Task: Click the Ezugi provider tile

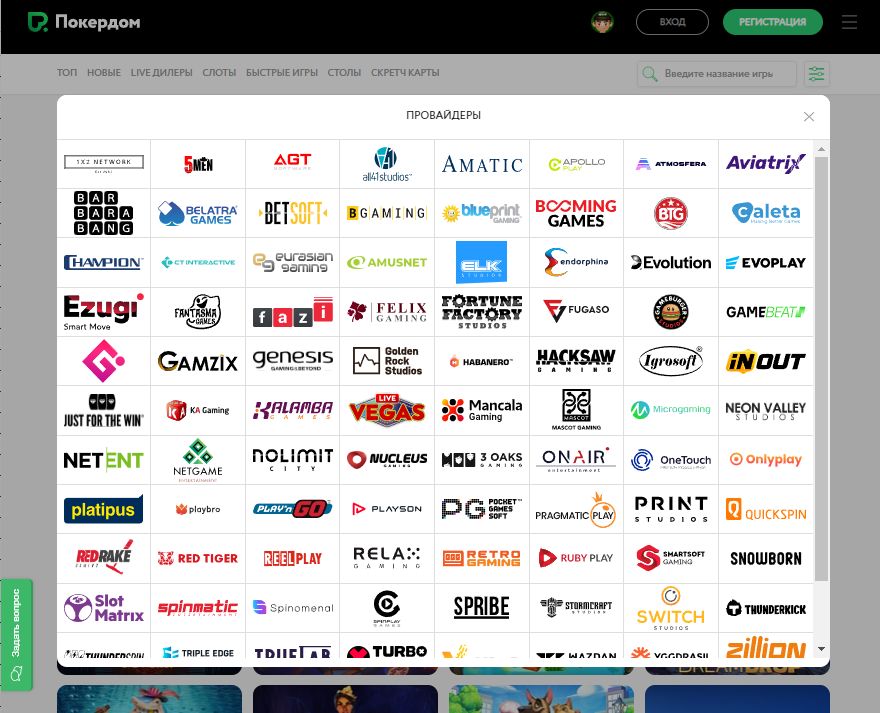Action: 104,311
